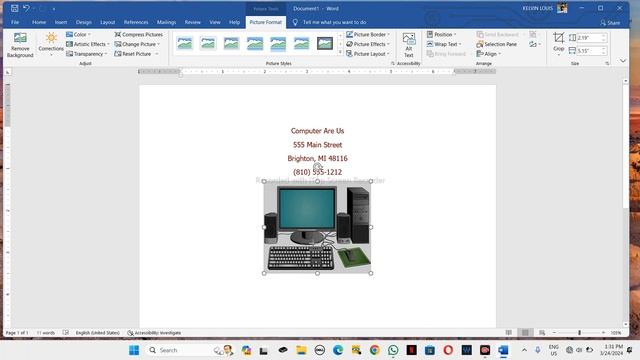Collapse the ribbon with the chevron

623,61
